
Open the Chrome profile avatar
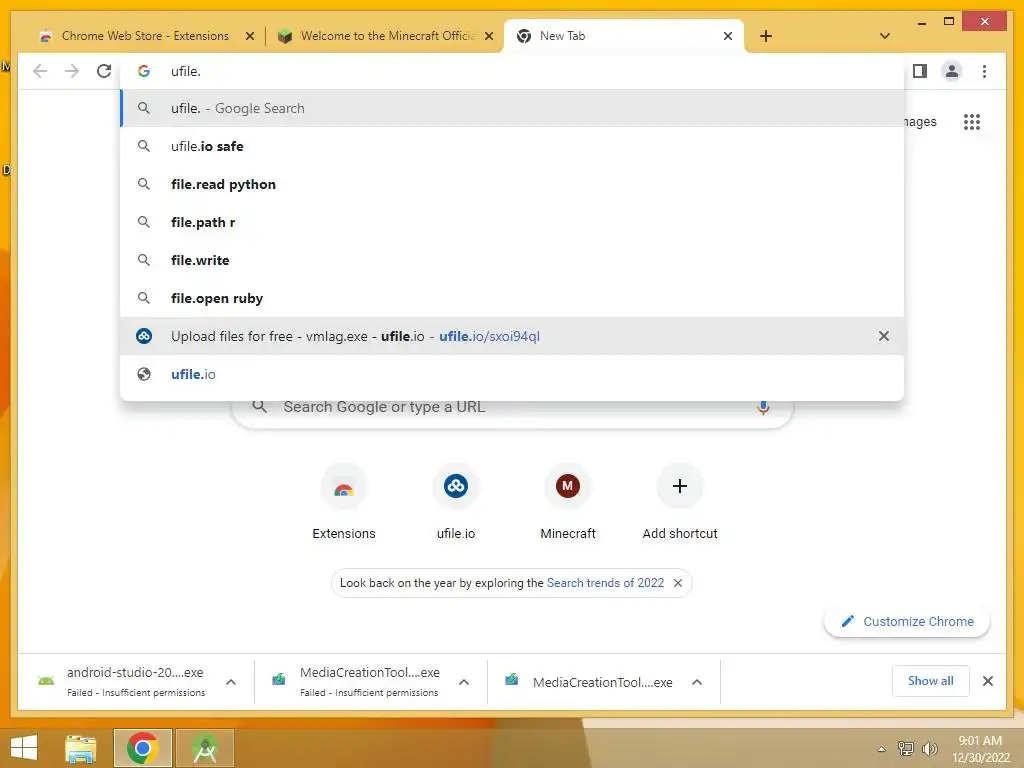click(952, 71)
